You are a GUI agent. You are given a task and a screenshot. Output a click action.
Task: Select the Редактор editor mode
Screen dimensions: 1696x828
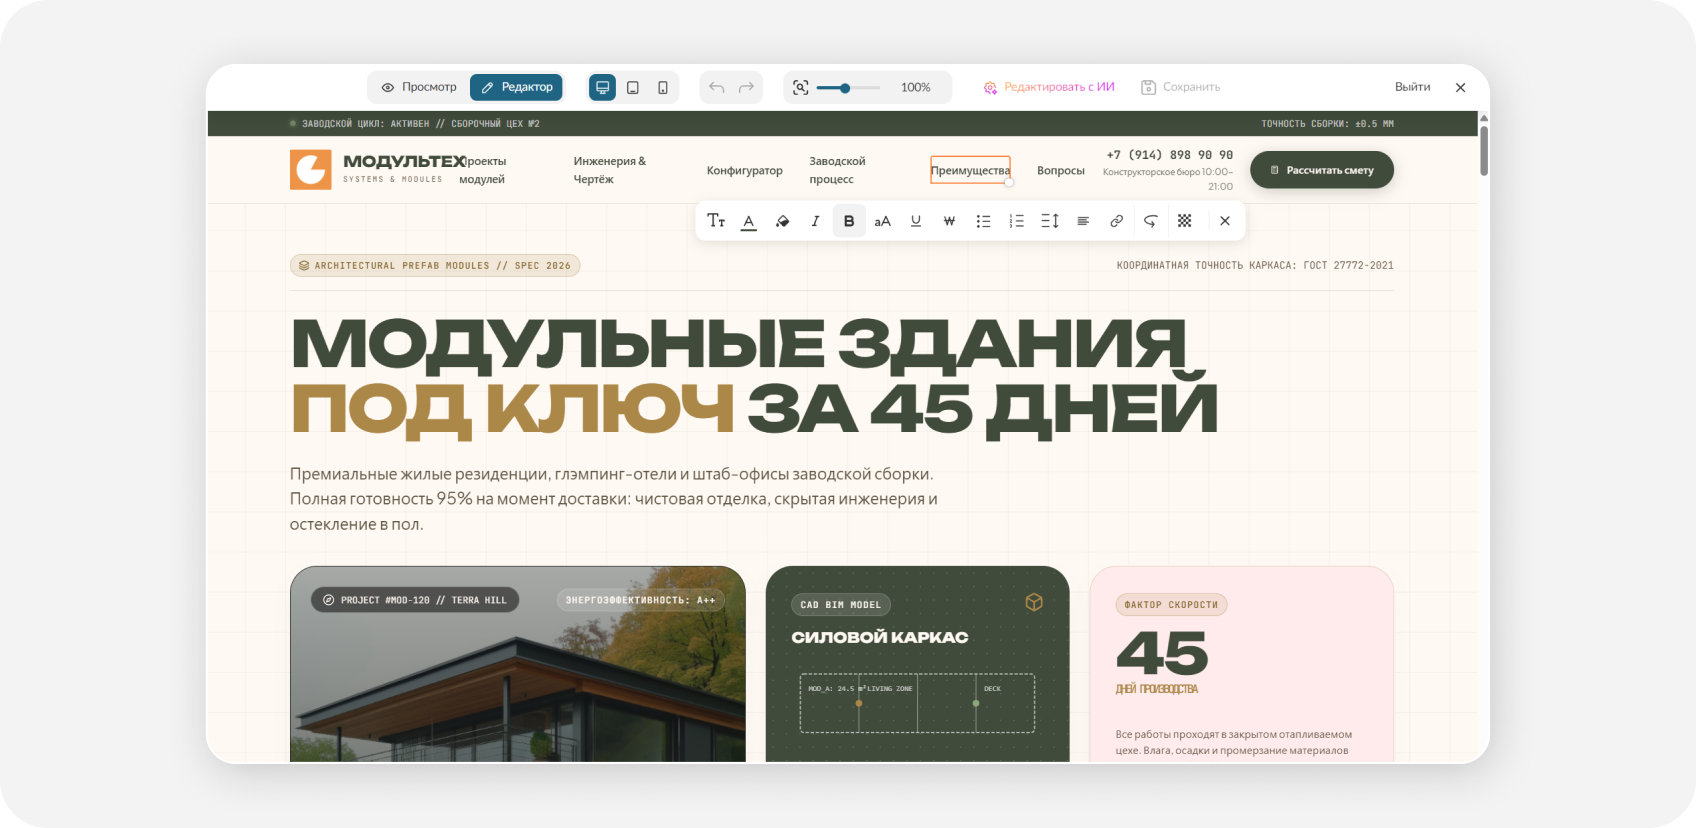[x=517, y=87]
